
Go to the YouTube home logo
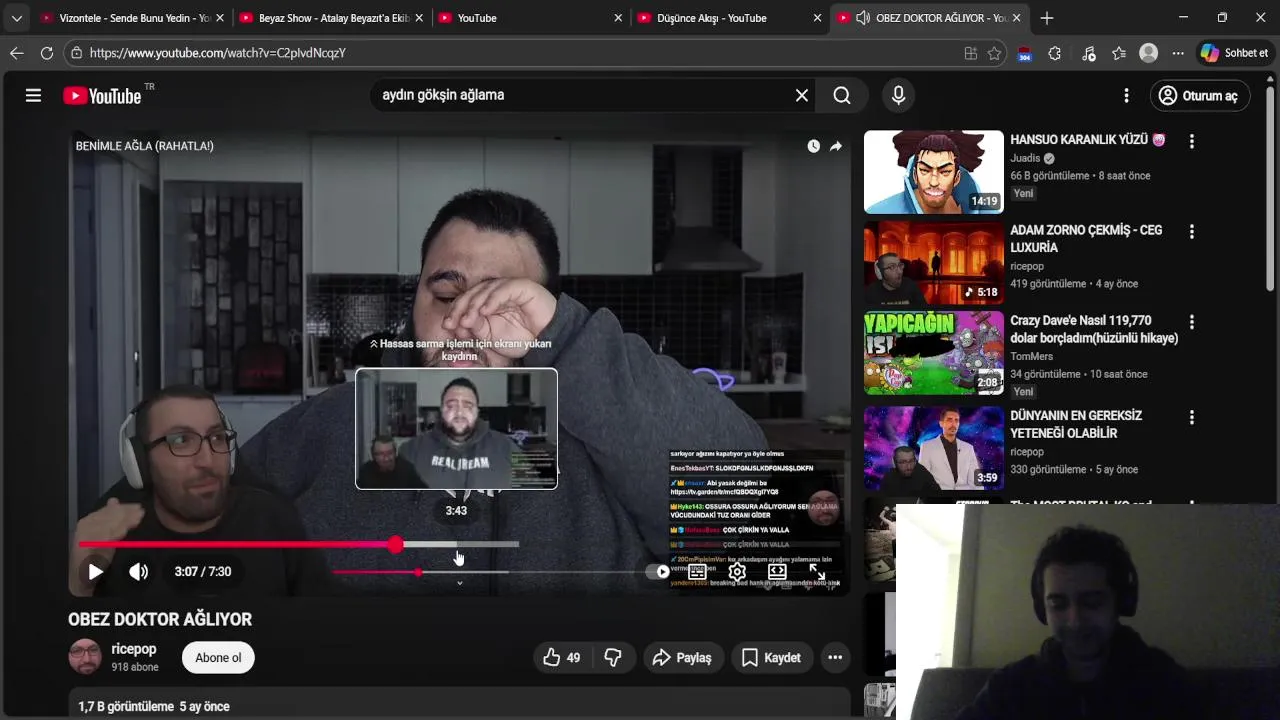(x=103, y=95)
